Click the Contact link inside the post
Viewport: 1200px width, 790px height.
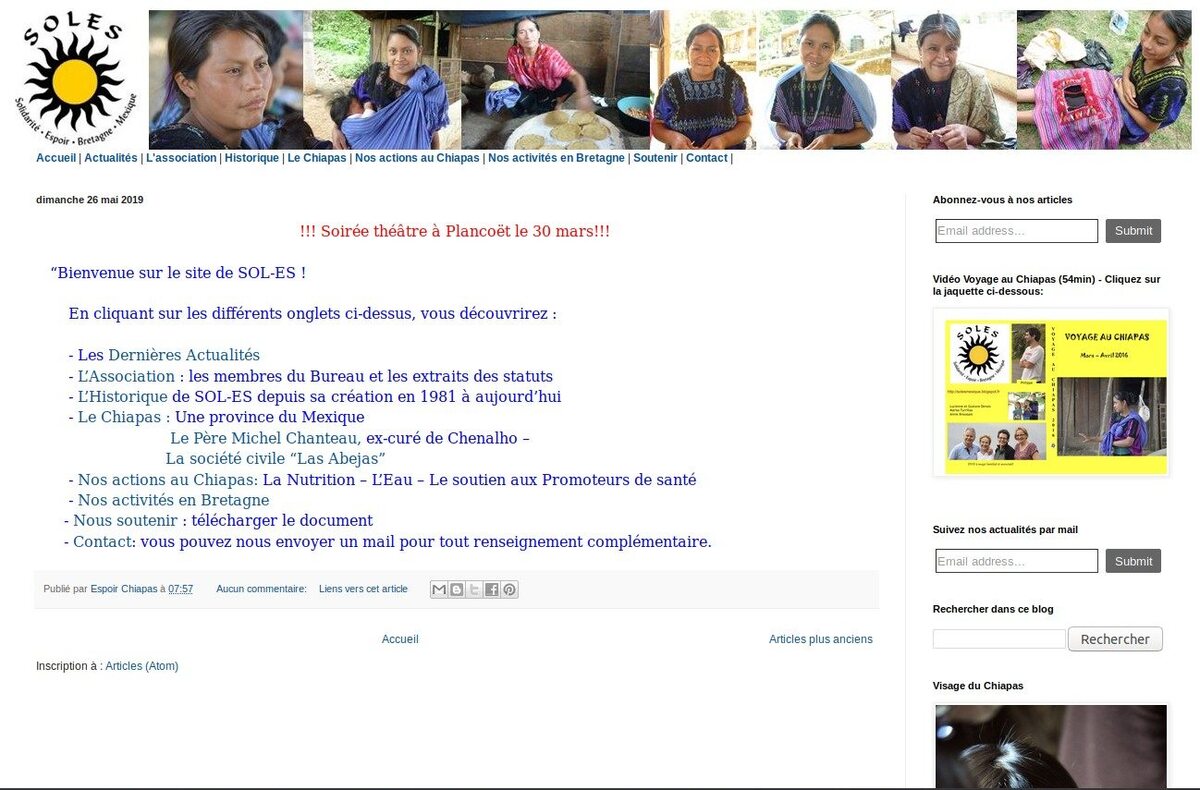pyautogui.click(x=102, y=542)
